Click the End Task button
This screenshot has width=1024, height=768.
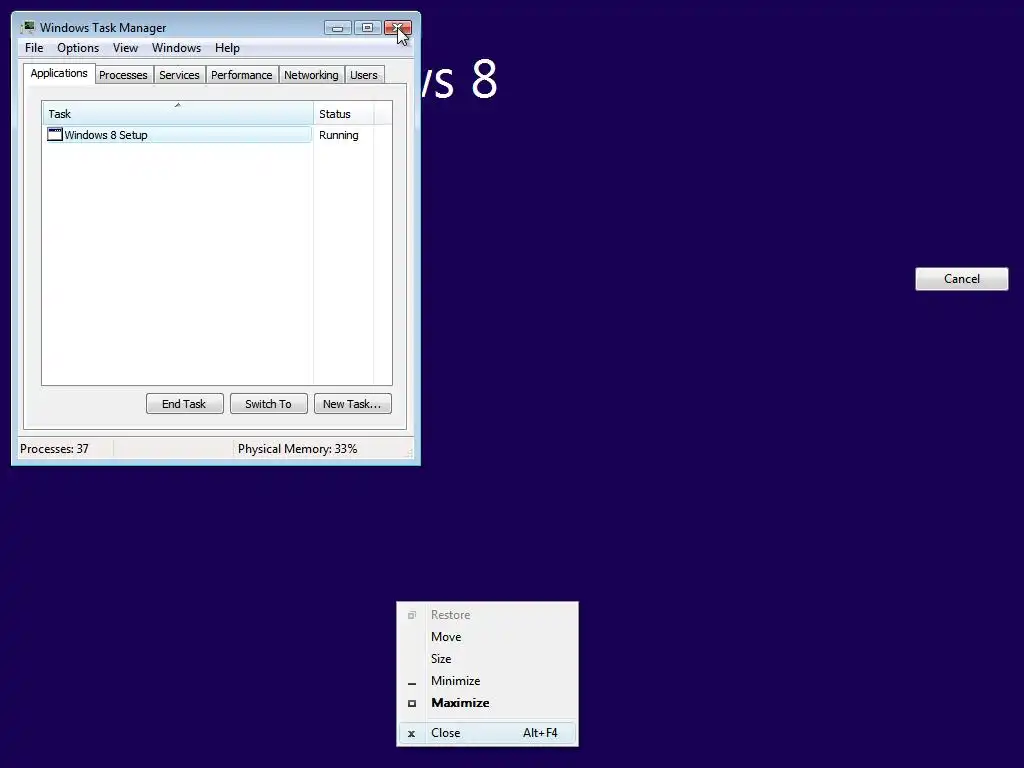(x=185, y=404)
